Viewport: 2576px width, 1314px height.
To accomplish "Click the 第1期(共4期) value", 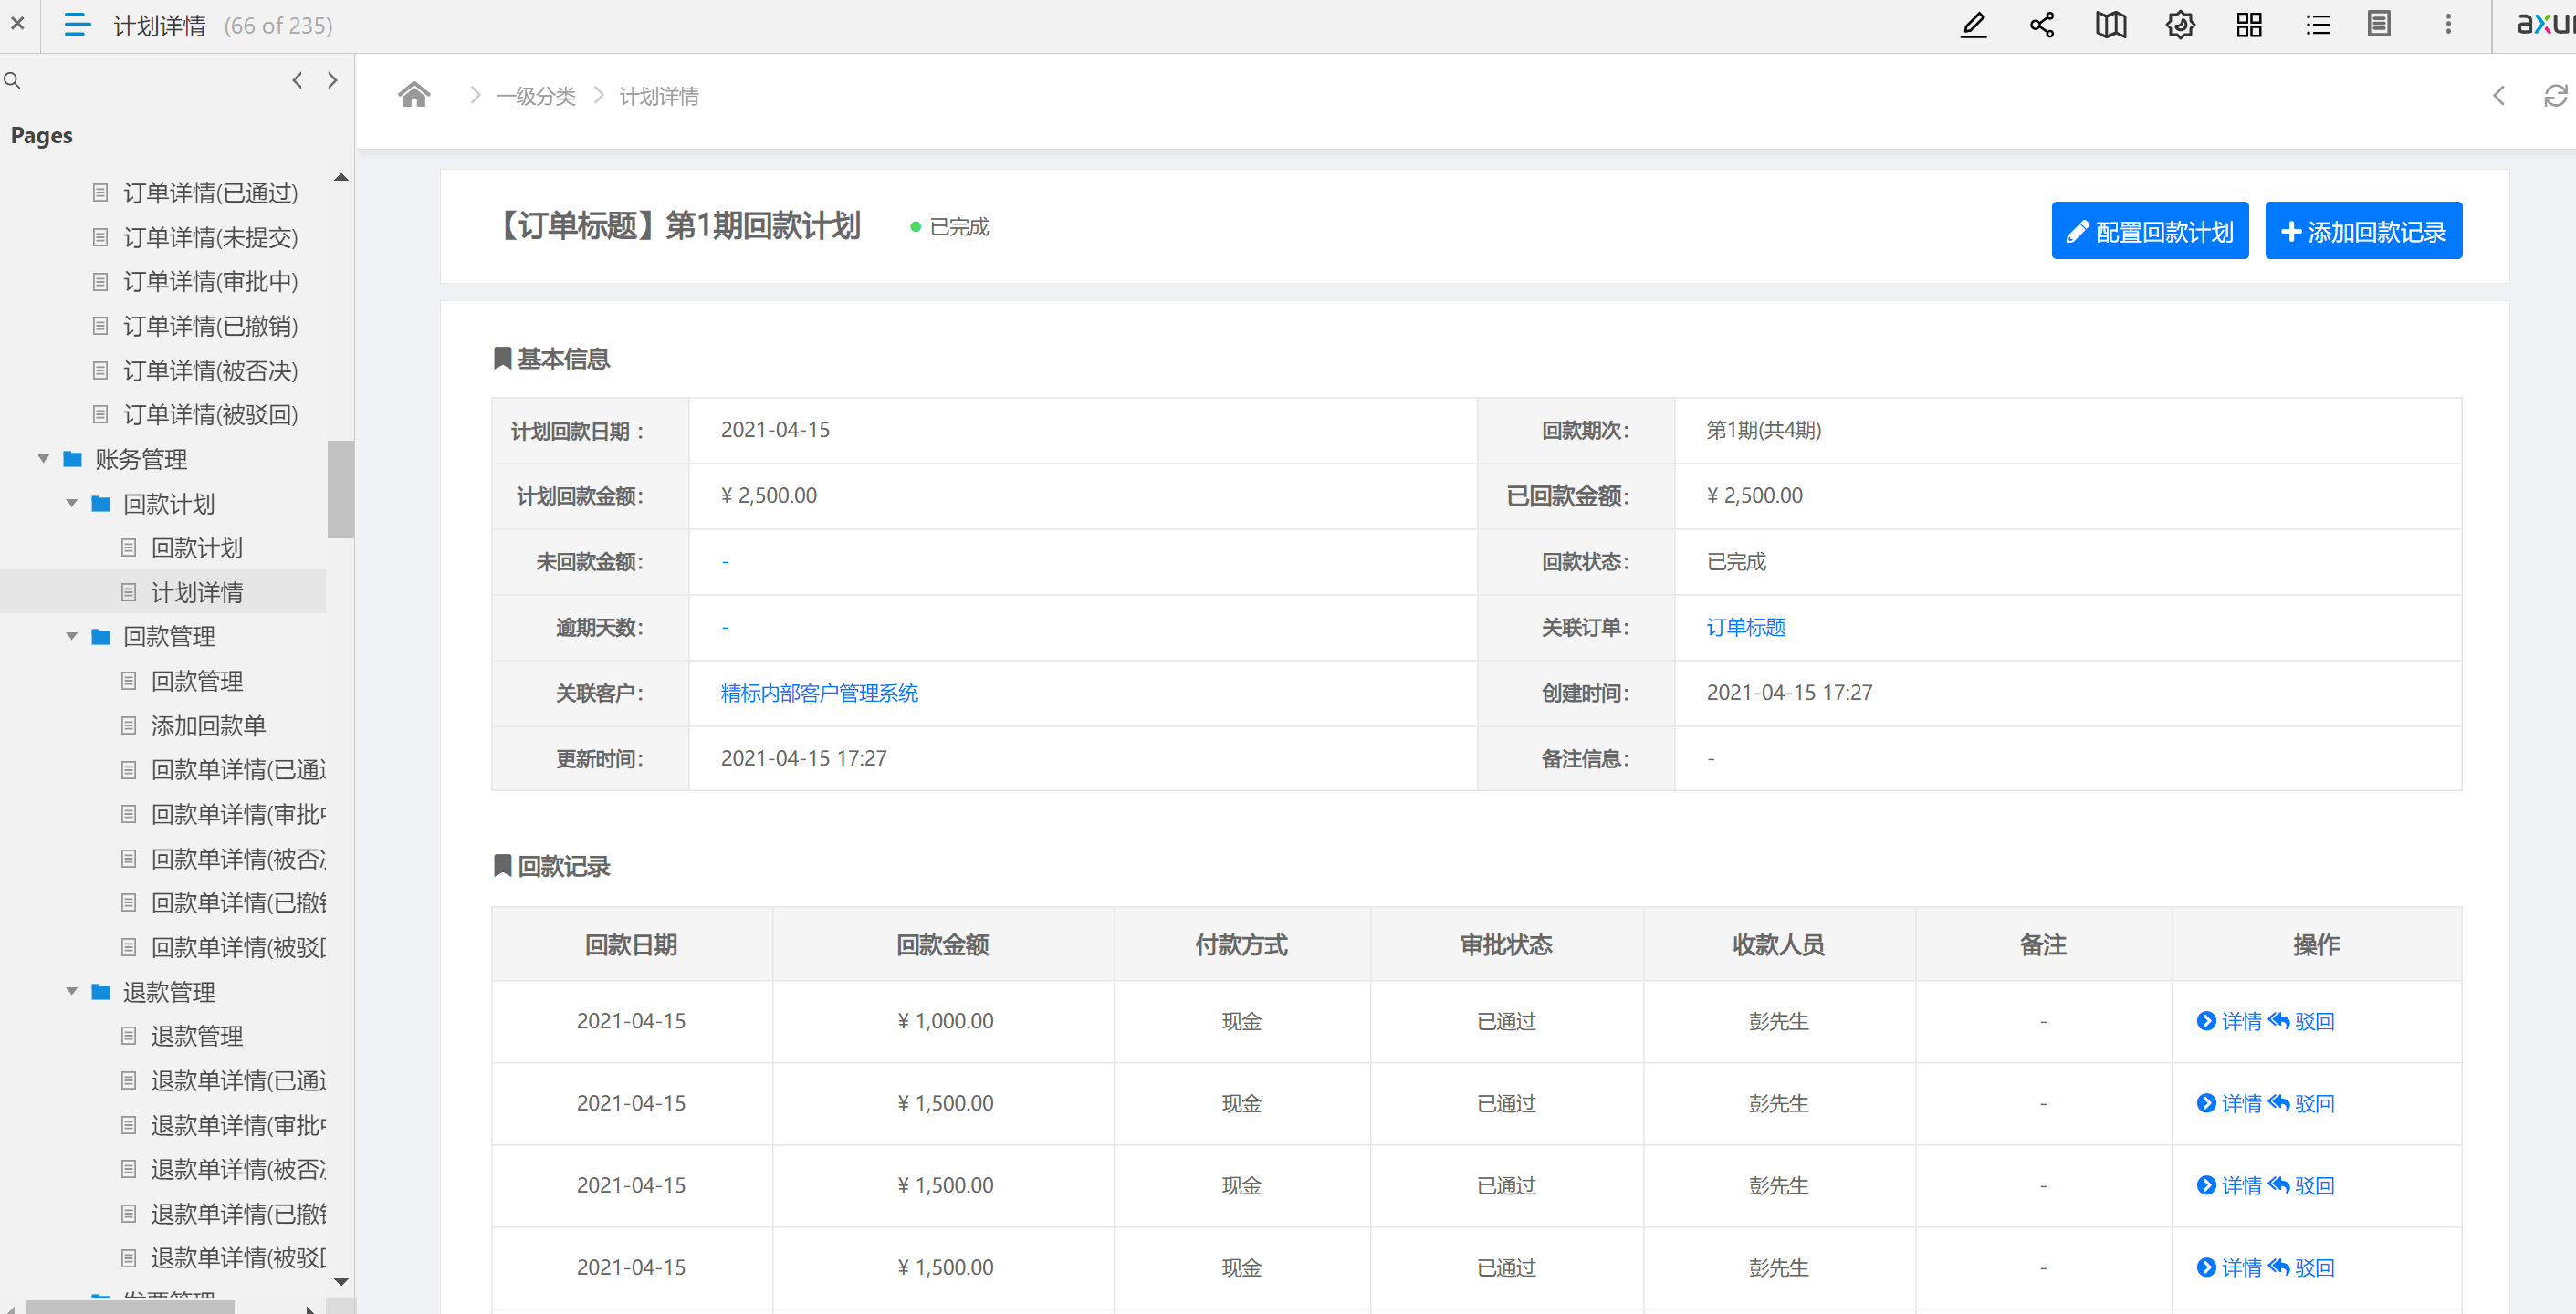I will pos(1764,430).
